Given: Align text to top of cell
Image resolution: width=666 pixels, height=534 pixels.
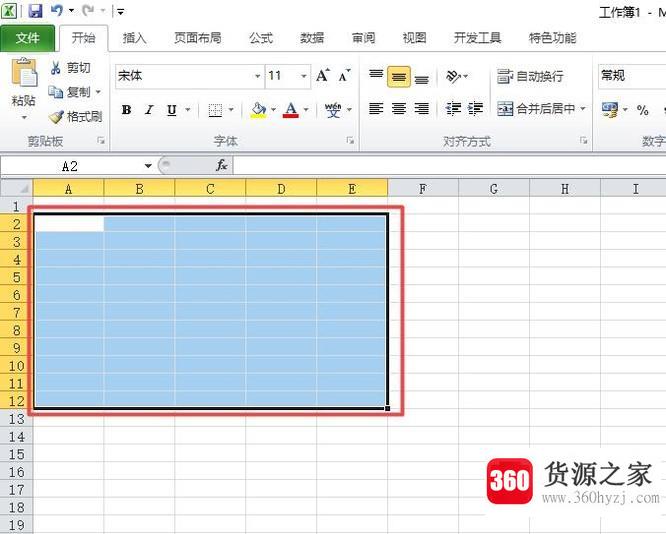Looking at the screenshot, I should pos(376,76).
